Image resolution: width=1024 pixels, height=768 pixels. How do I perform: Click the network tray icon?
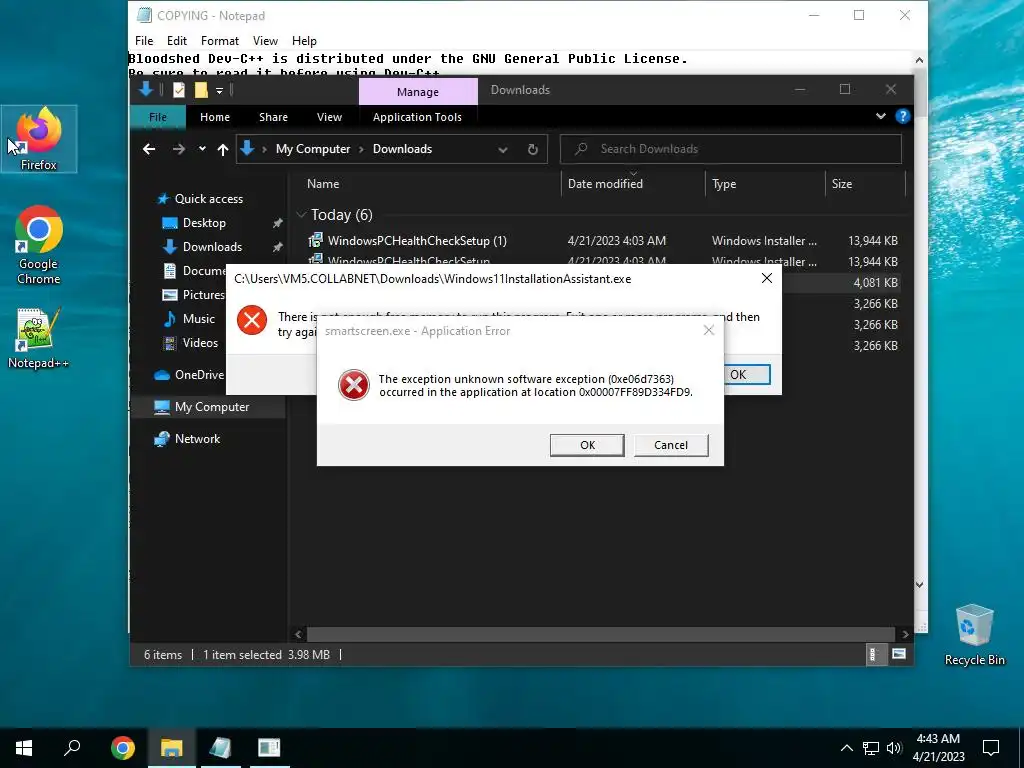[871, 748]
